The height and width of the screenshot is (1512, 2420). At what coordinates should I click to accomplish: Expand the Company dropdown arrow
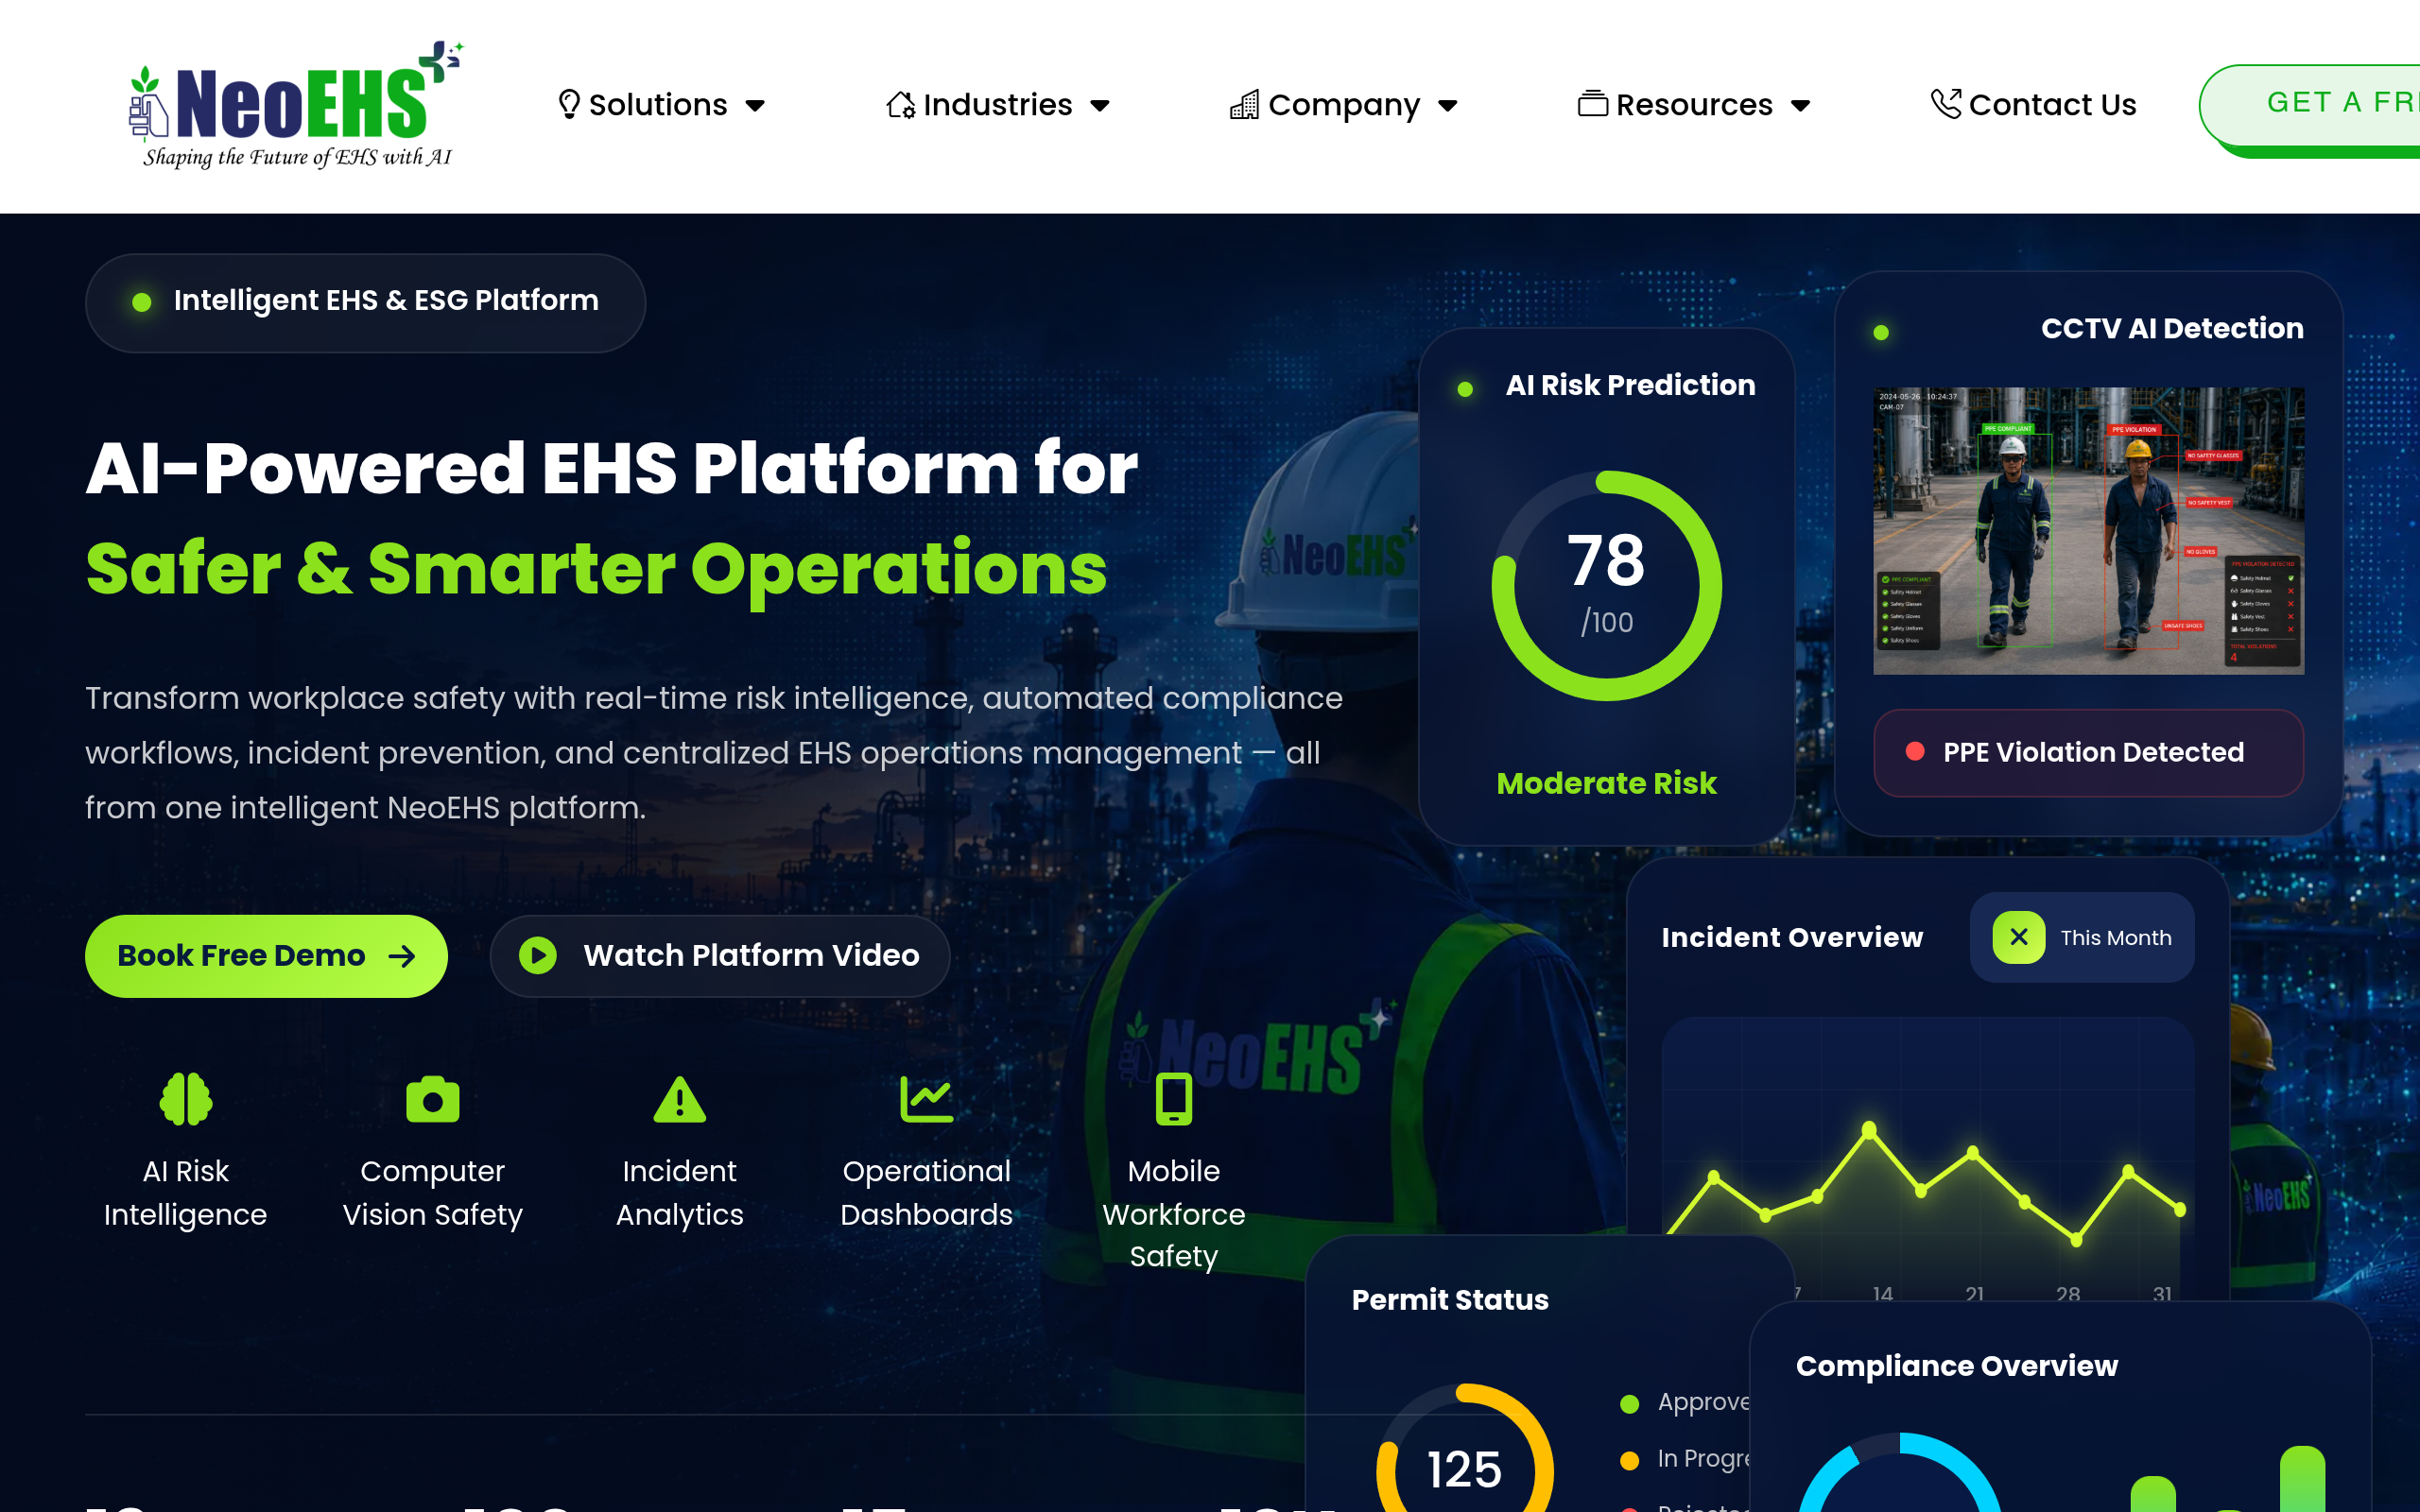[x=1448, y=106]
